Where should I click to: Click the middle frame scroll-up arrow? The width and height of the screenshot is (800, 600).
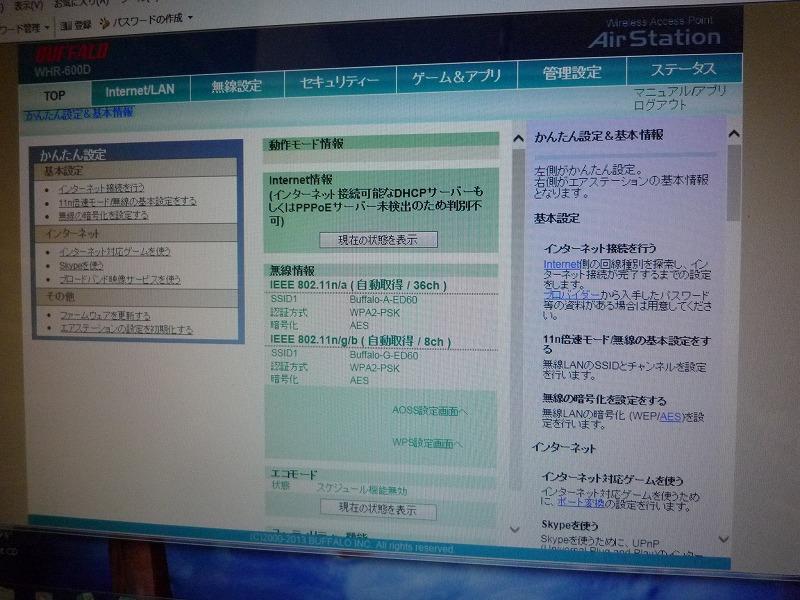click(x=518, y=138)
